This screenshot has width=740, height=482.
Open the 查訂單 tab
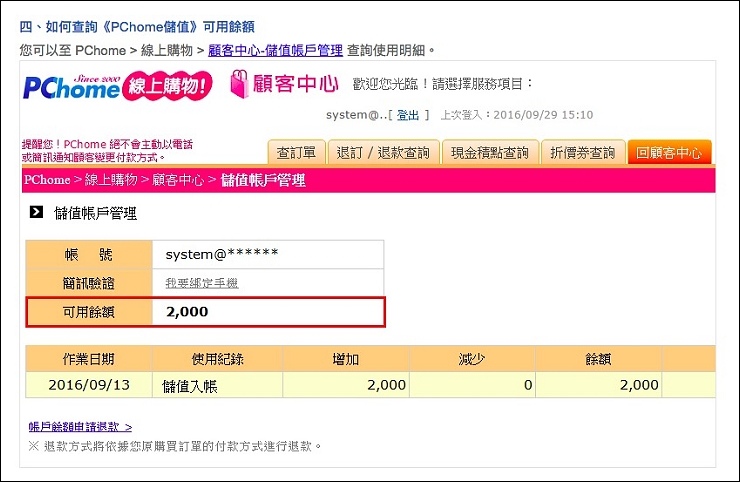(x=296, y=152)
